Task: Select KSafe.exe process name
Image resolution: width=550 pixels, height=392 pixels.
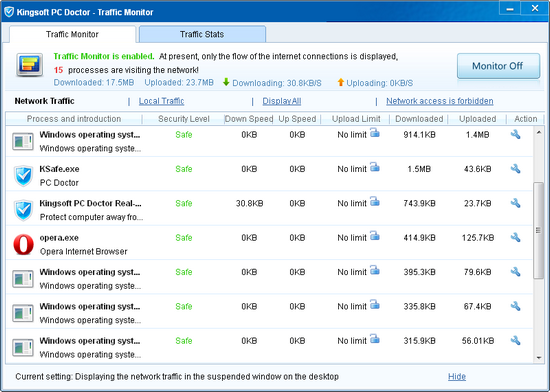Action: point(59,169)
